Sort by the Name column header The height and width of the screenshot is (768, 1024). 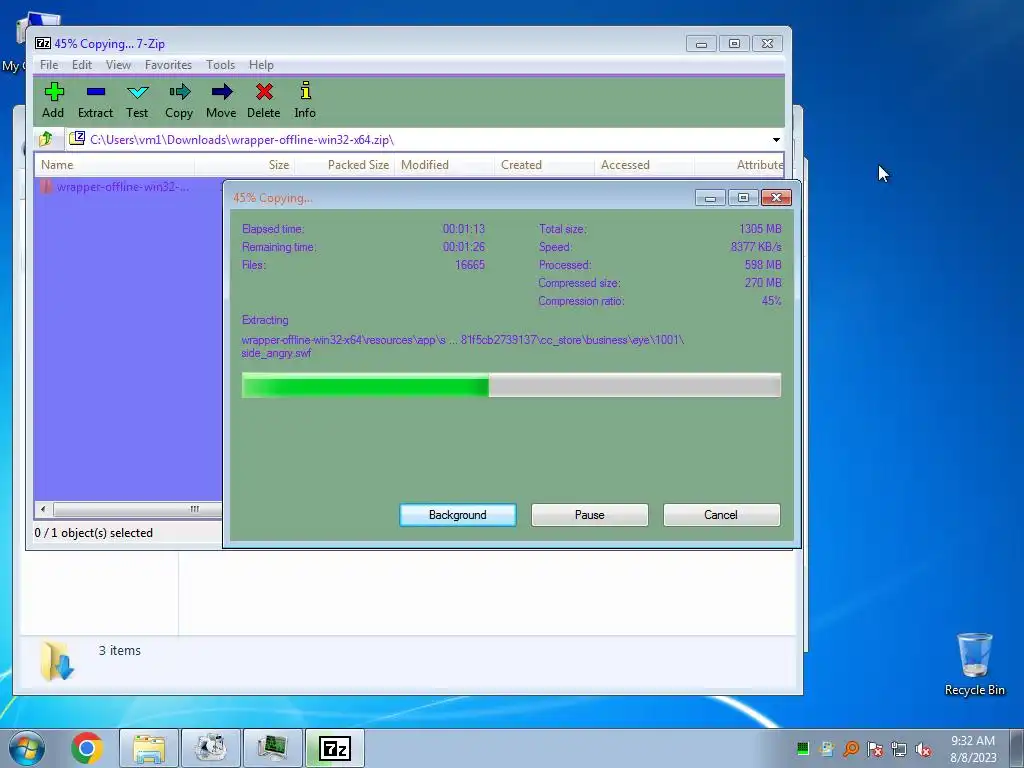[114, 165]
